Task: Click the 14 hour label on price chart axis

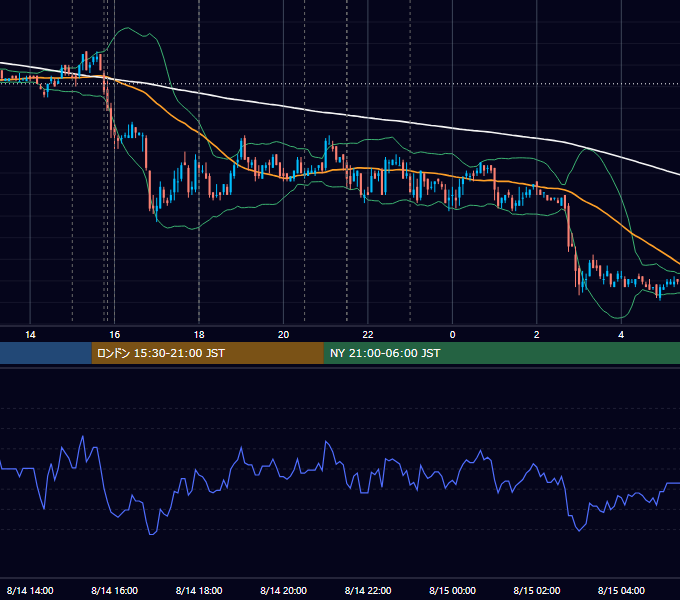Action: (x=30, y=335)
